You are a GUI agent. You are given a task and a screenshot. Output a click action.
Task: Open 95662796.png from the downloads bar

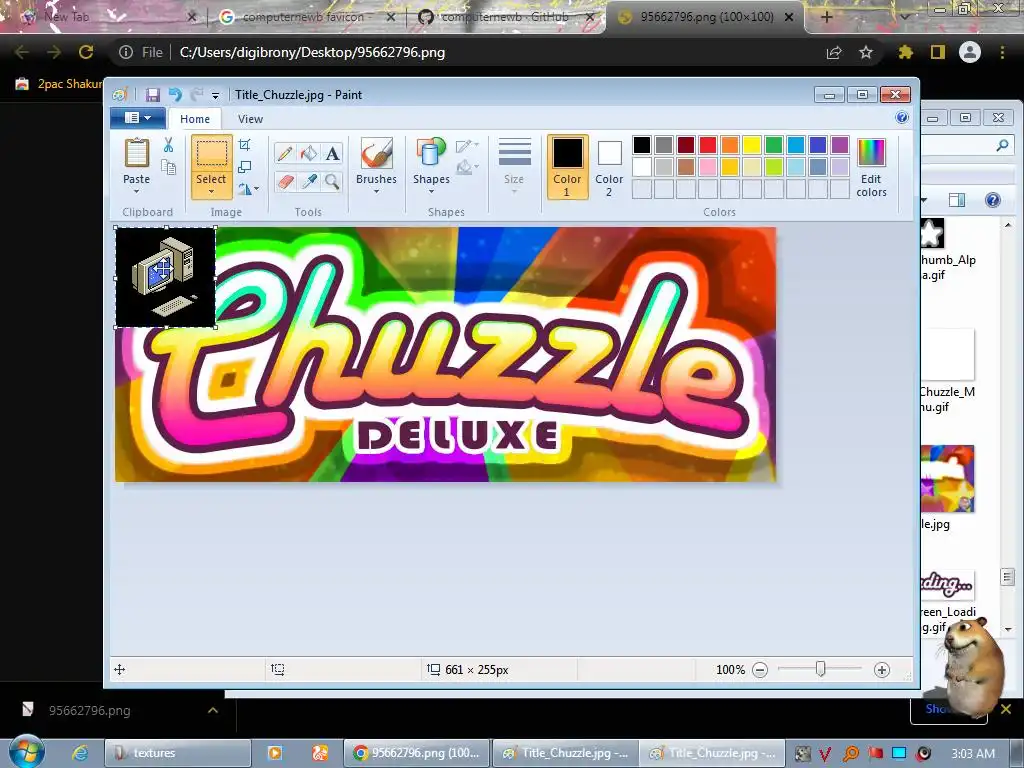click(x=89, y=710)
